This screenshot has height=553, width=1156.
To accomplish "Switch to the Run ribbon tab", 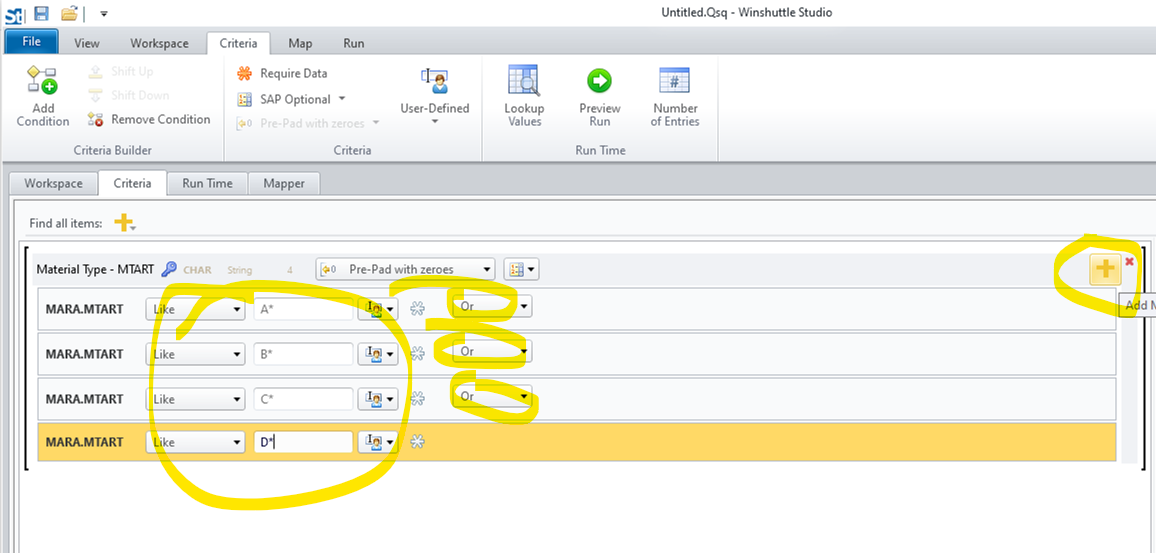I will (x=354, y=44).
